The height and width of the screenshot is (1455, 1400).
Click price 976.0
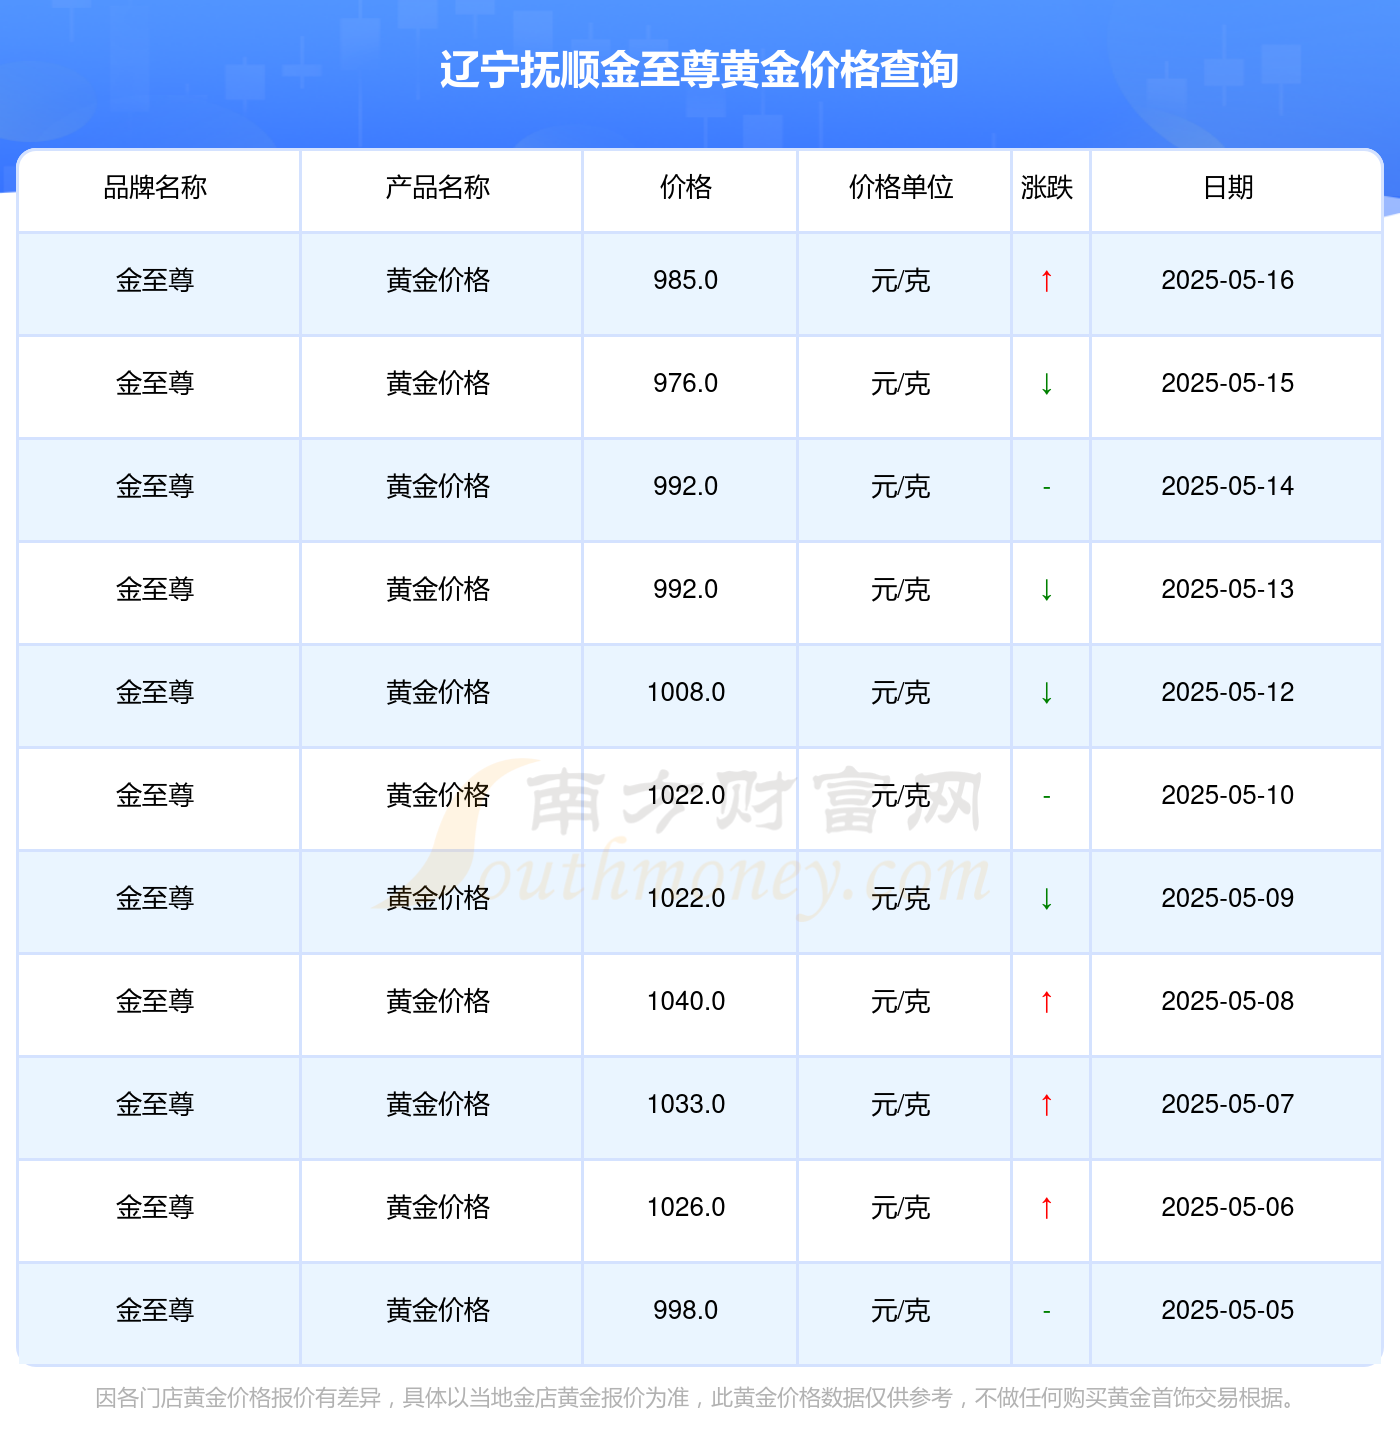(686, 384)
